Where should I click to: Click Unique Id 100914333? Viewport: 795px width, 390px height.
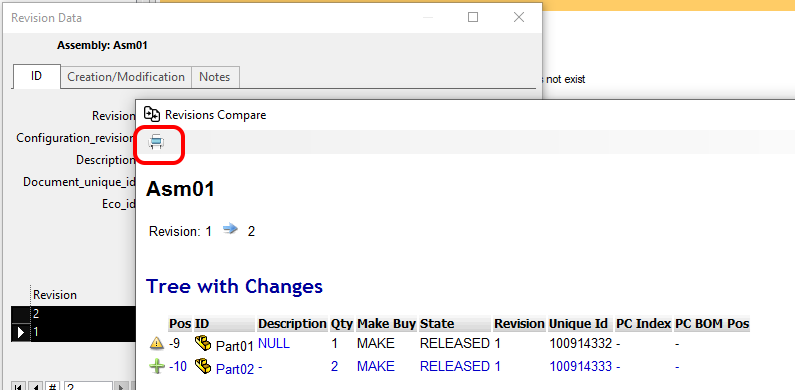(581, 366)
